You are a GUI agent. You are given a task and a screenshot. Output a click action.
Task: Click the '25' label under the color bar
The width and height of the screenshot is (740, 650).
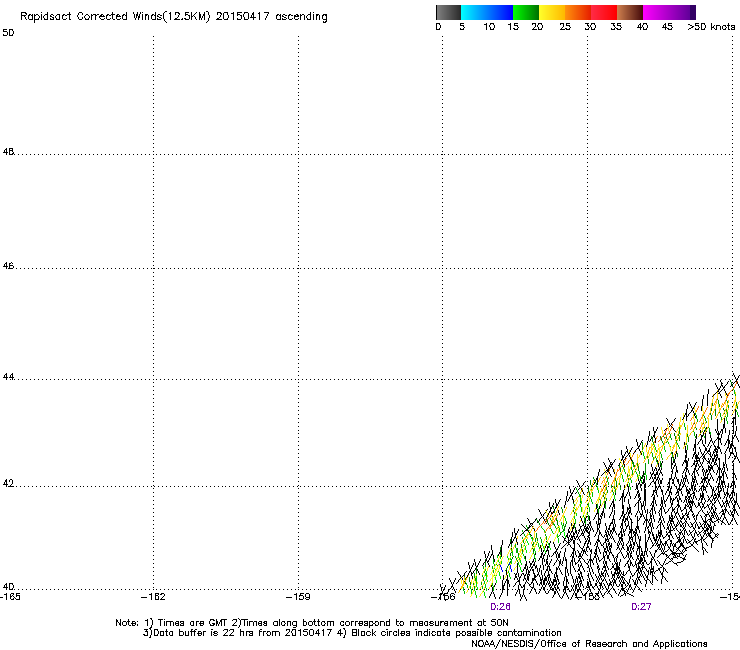565,27
